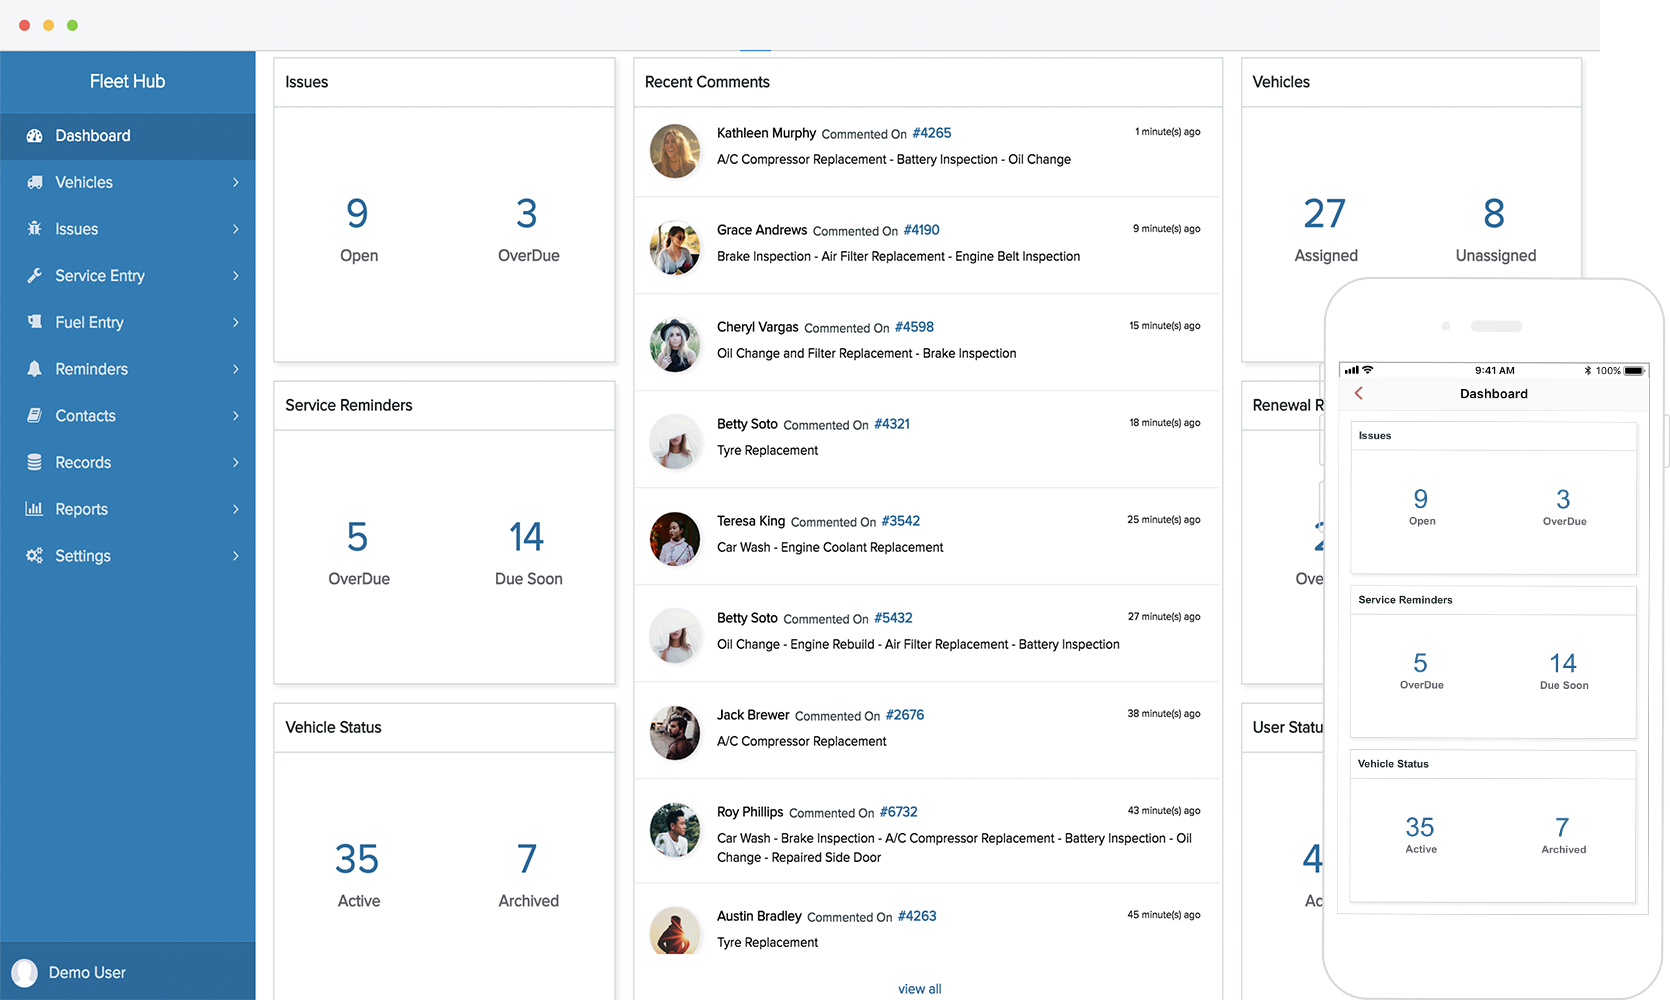Tap the back arrow in phone Dashboard header
The width and height of the screenshot is (1670, 1000).
pos(1359,393)
